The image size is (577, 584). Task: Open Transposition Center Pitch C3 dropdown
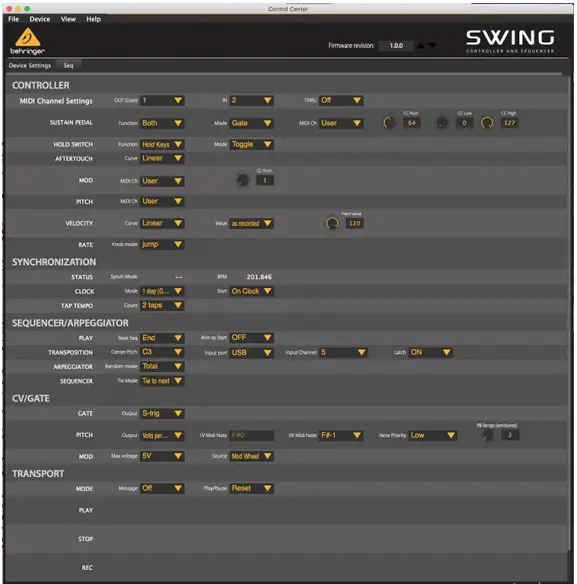pos(162,352)
